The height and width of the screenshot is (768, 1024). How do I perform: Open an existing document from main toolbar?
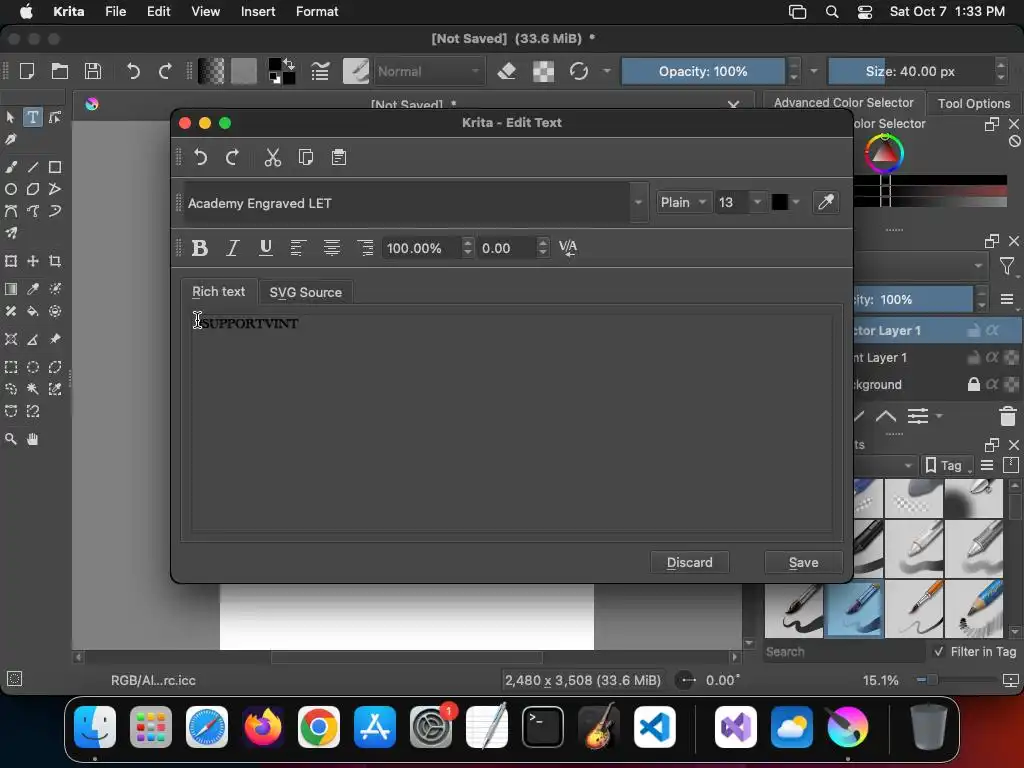[60, 71]
